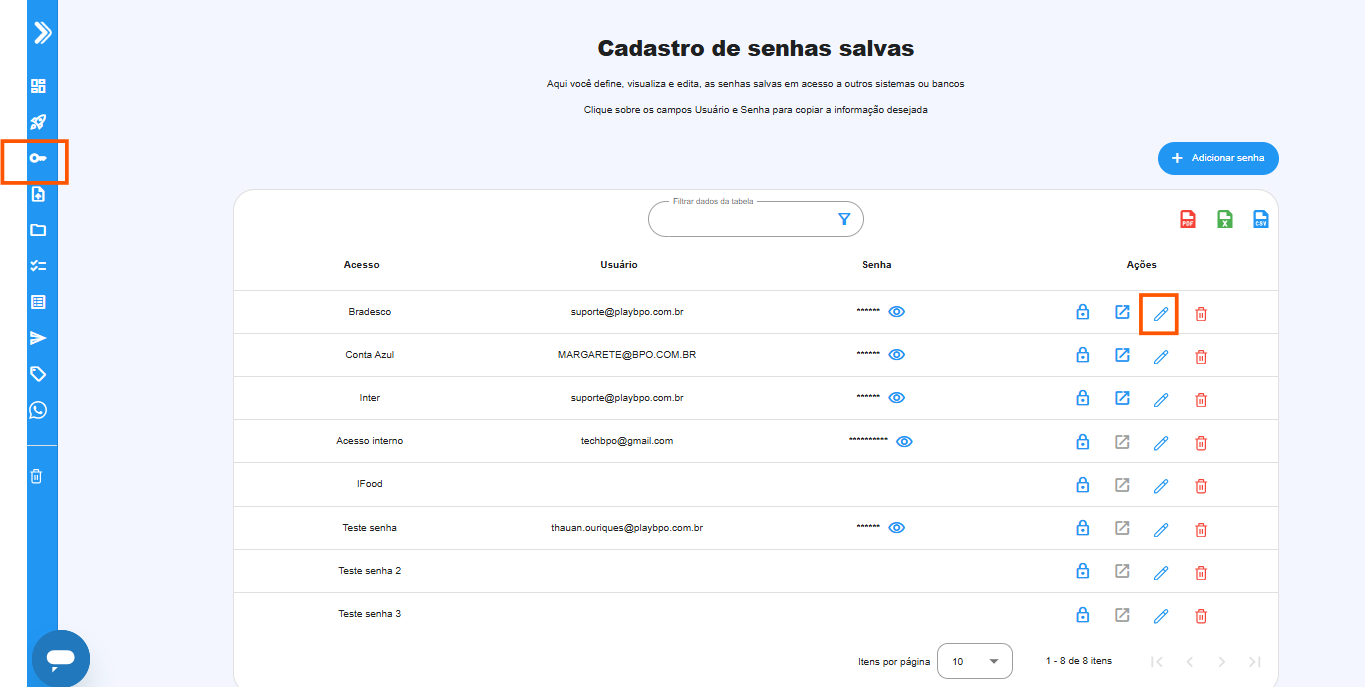Edit the Bradesco password entry
The image size is (1365, 687).
(x=1160, y=314)
